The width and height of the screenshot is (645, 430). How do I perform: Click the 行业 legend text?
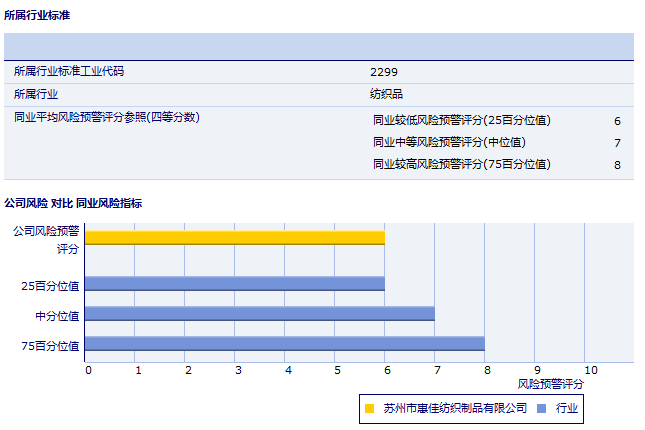[x=567, y=408]
